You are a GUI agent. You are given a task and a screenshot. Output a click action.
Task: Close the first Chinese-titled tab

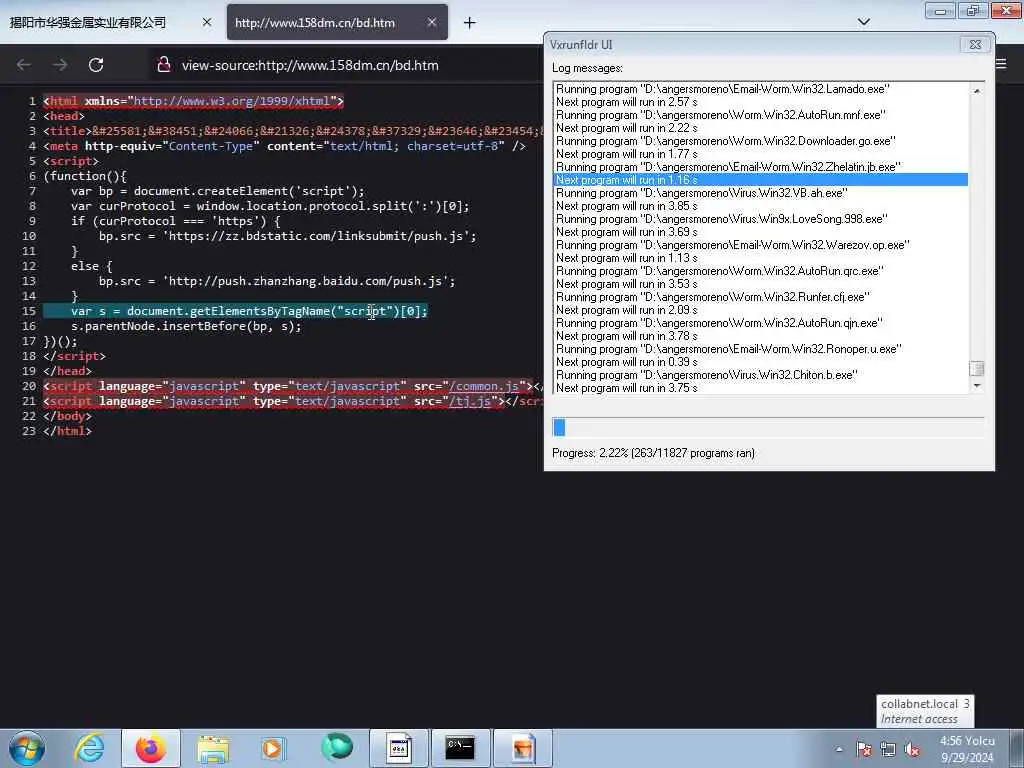pos(207,22)
